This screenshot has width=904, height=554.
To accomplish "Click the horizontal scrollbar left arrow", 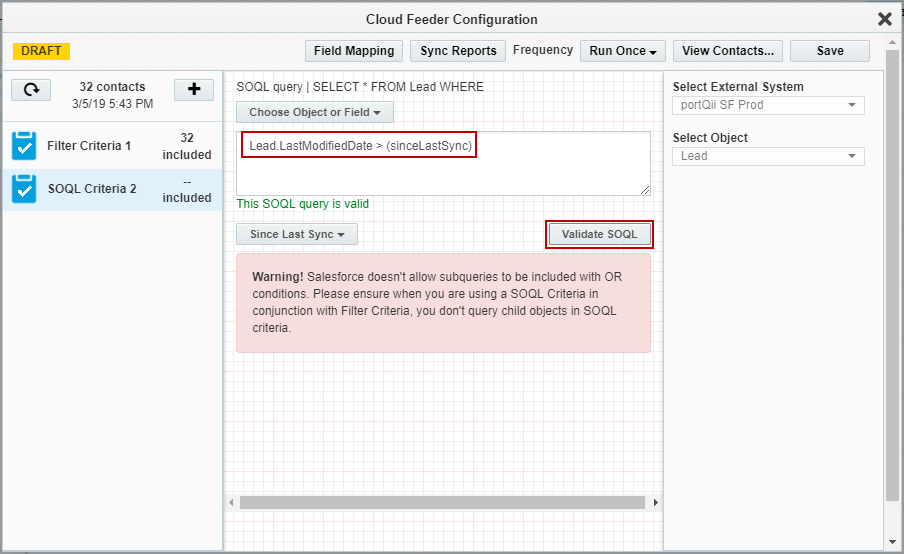I will (x=231, y=502).
